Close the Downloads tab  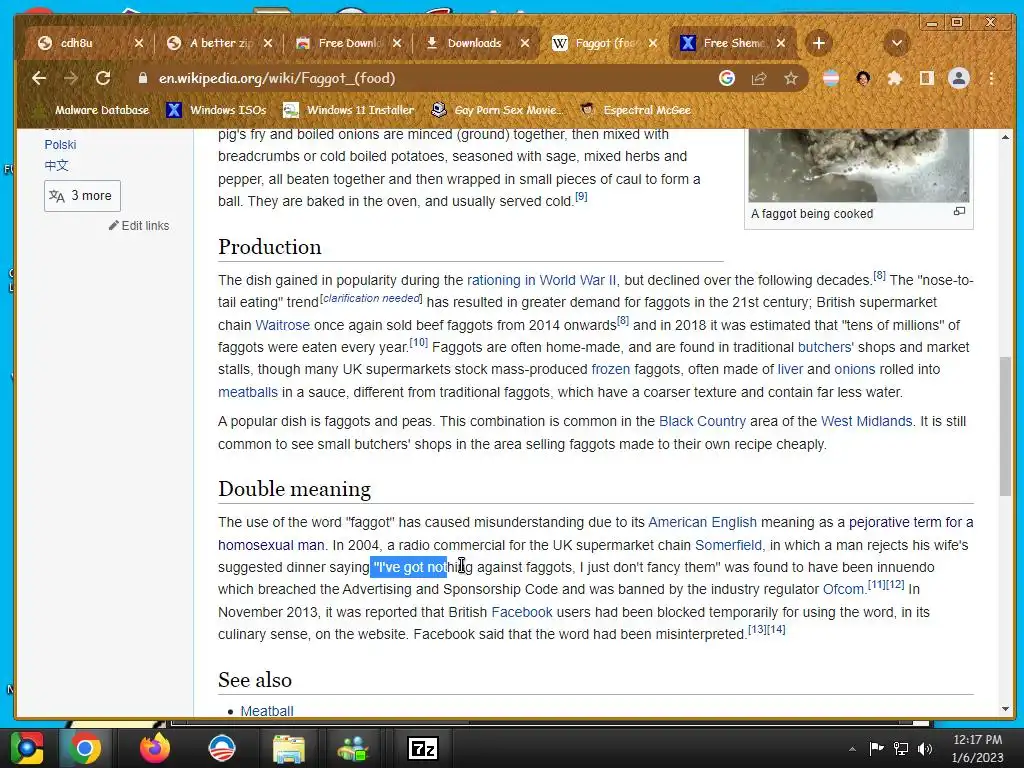click(x=524, y=43)
